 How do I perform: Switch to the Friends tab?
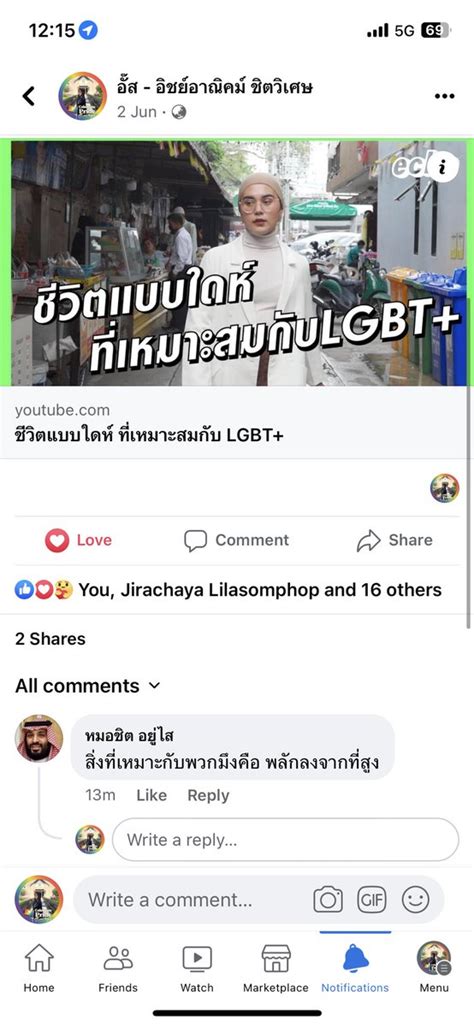118,968
